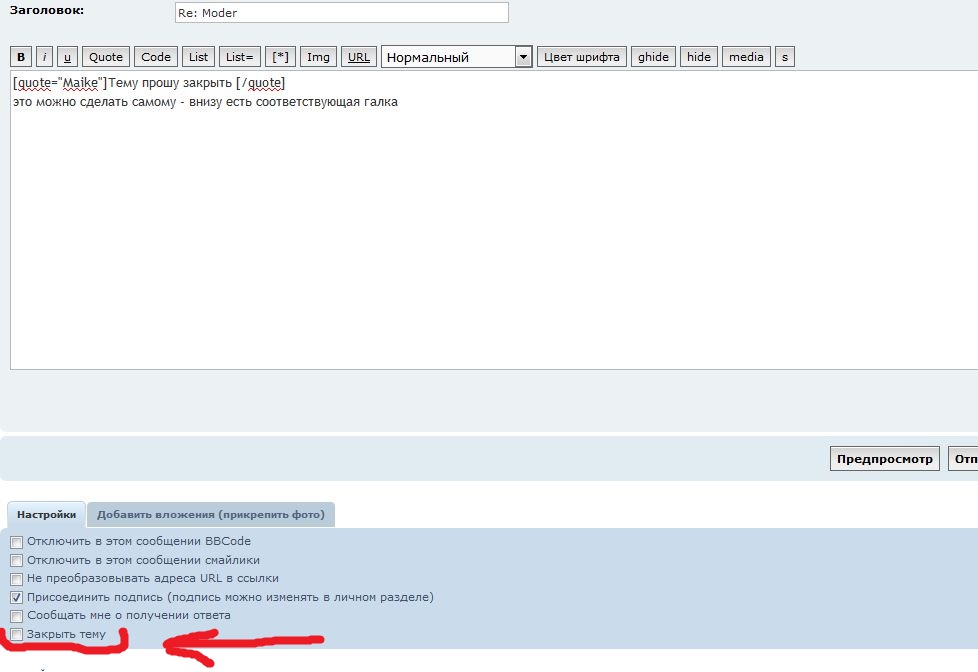Toggle bold formatting with B button

[21, 57]
